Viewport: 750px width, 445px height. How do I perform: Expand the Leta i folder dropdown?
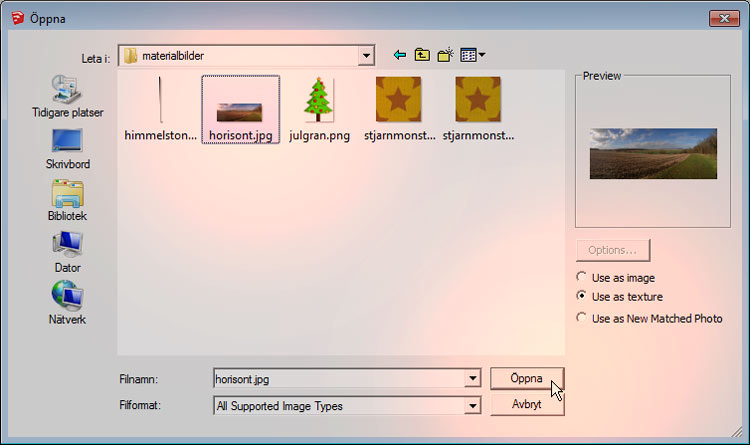[x=366, y=56]
